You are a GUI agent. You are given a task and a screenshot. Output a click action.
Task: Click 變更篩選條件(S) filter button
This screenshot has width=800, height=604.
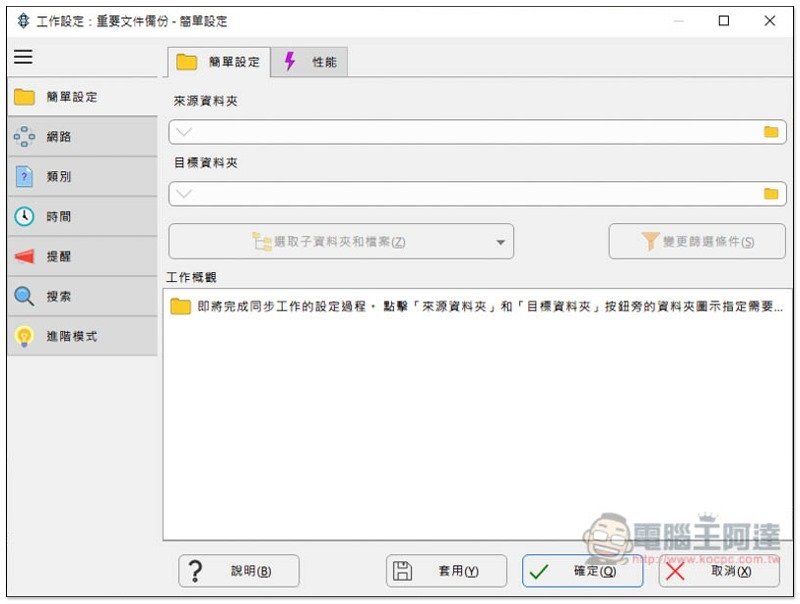(x=697, y=241)
